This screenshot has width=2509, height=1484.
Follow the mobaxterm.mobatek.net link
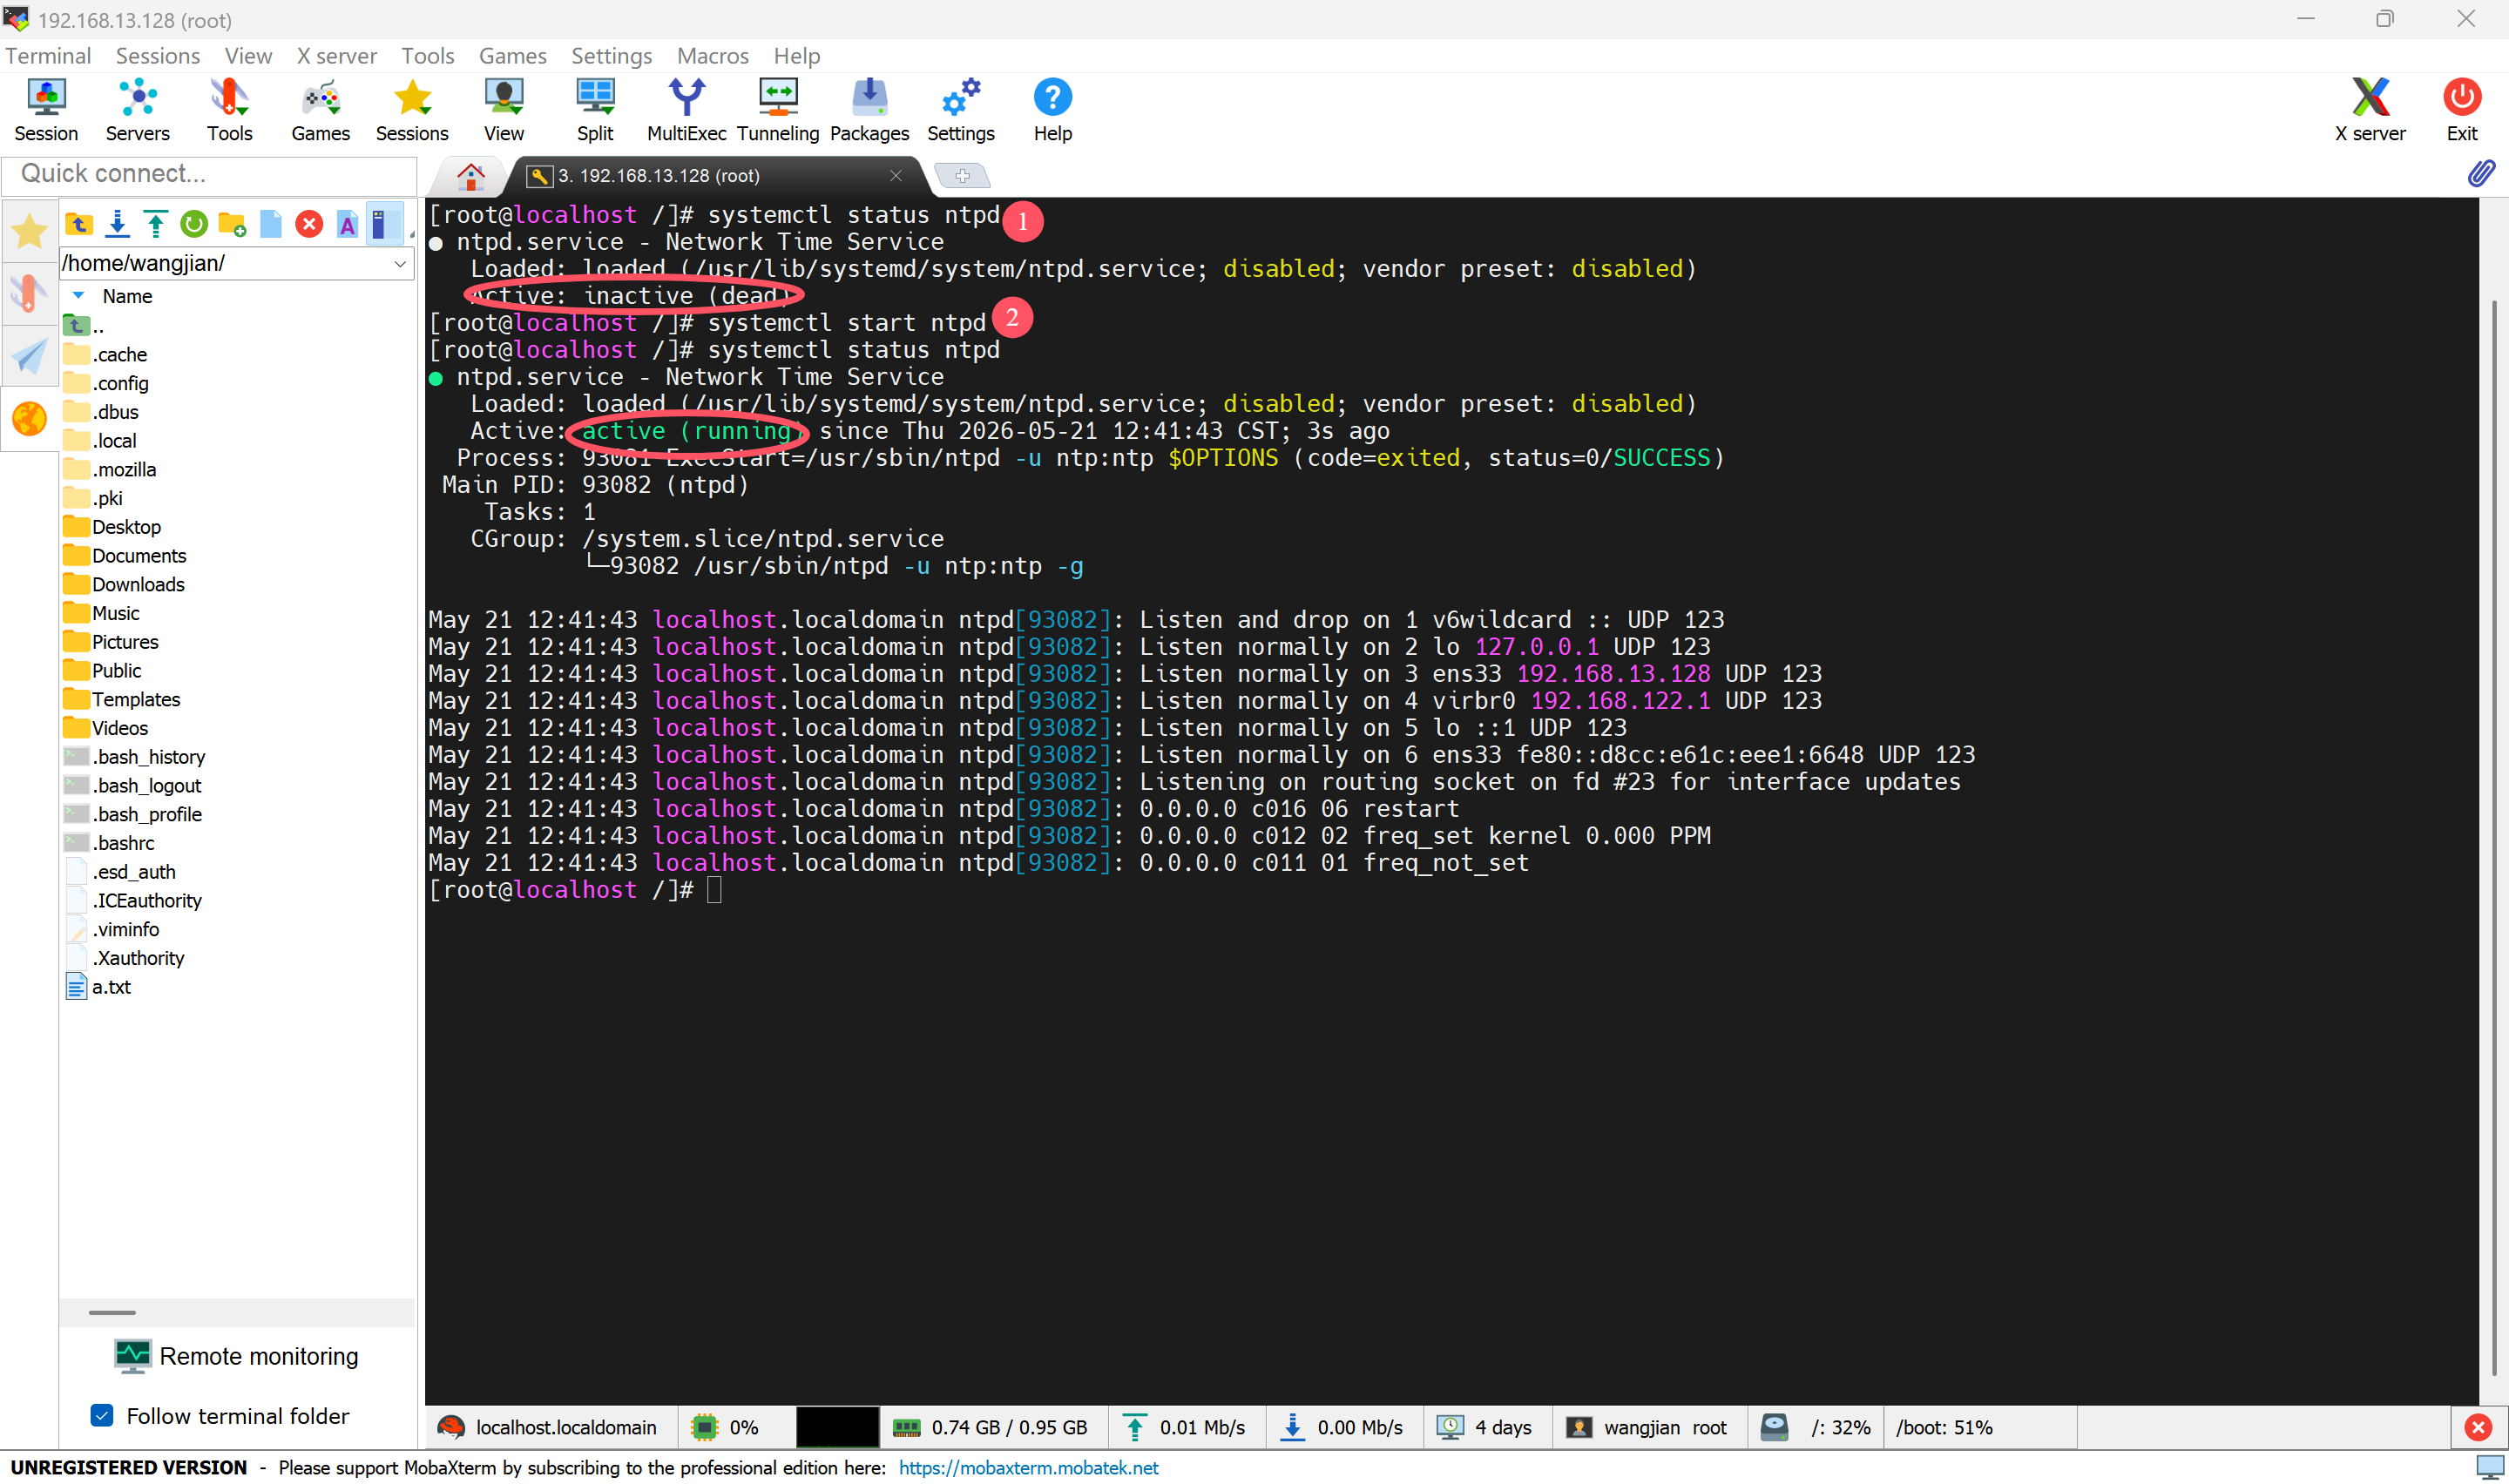(x=1028, y=1467)
